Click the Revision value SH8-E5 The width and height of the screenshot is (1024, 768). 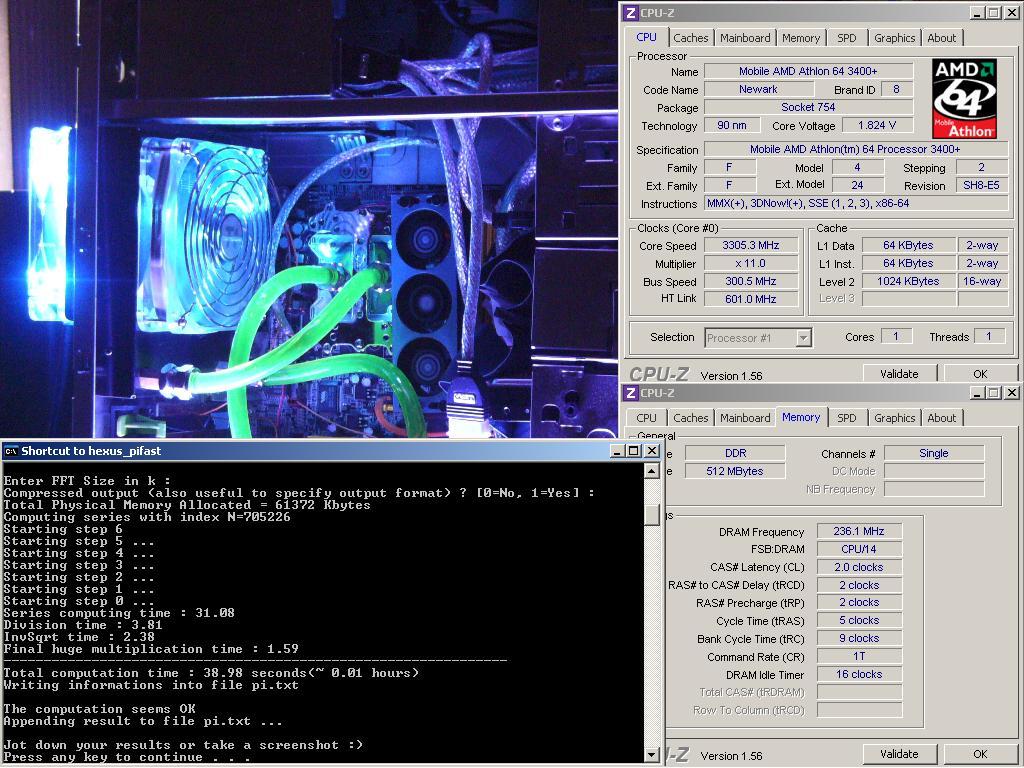(x=982, y=185)
